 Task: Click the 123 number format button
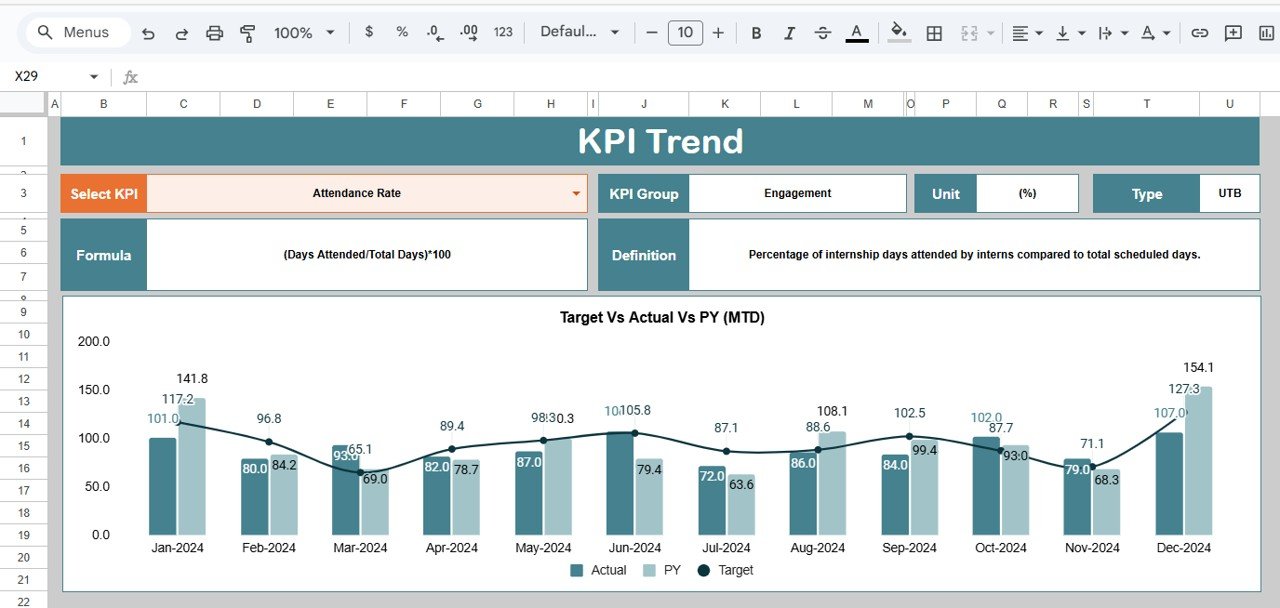tap(503, 32)
